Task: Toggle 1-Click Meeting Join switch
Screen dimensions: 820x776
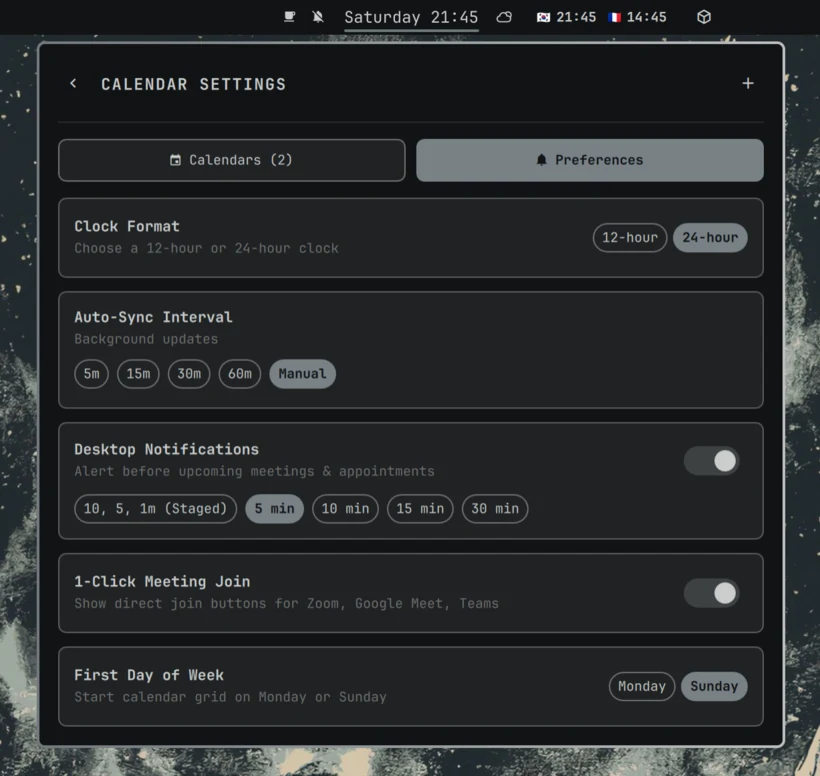Action: click(x=711, y=593)
